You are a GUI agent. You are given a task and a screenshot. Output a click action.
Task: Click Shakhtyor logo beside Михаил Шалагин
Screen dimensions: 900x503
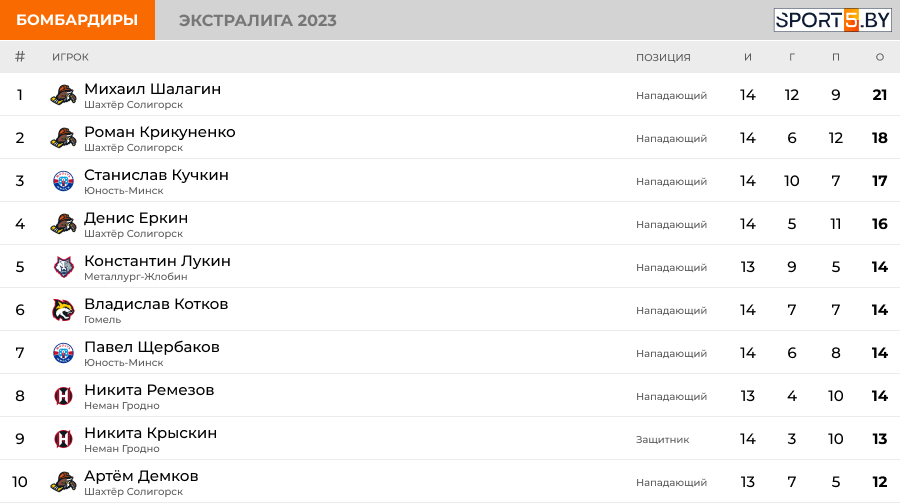(63, 95)
